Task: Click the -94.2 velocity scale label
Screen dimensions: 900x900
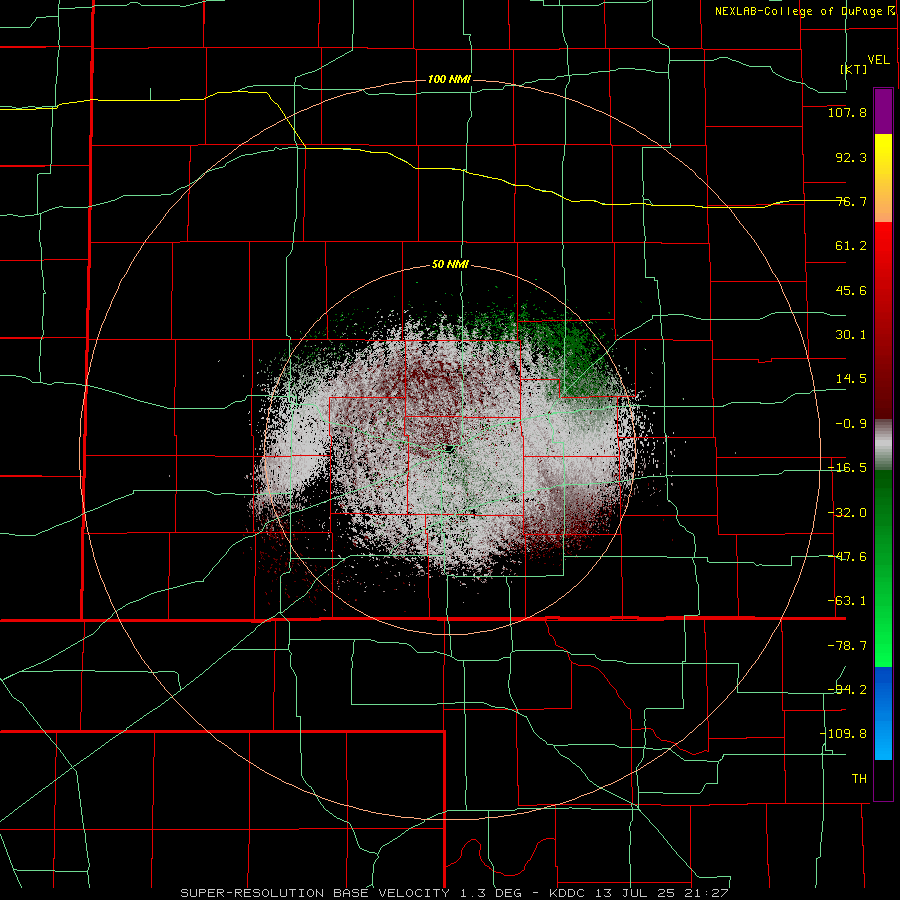Action: pos(847,689)
